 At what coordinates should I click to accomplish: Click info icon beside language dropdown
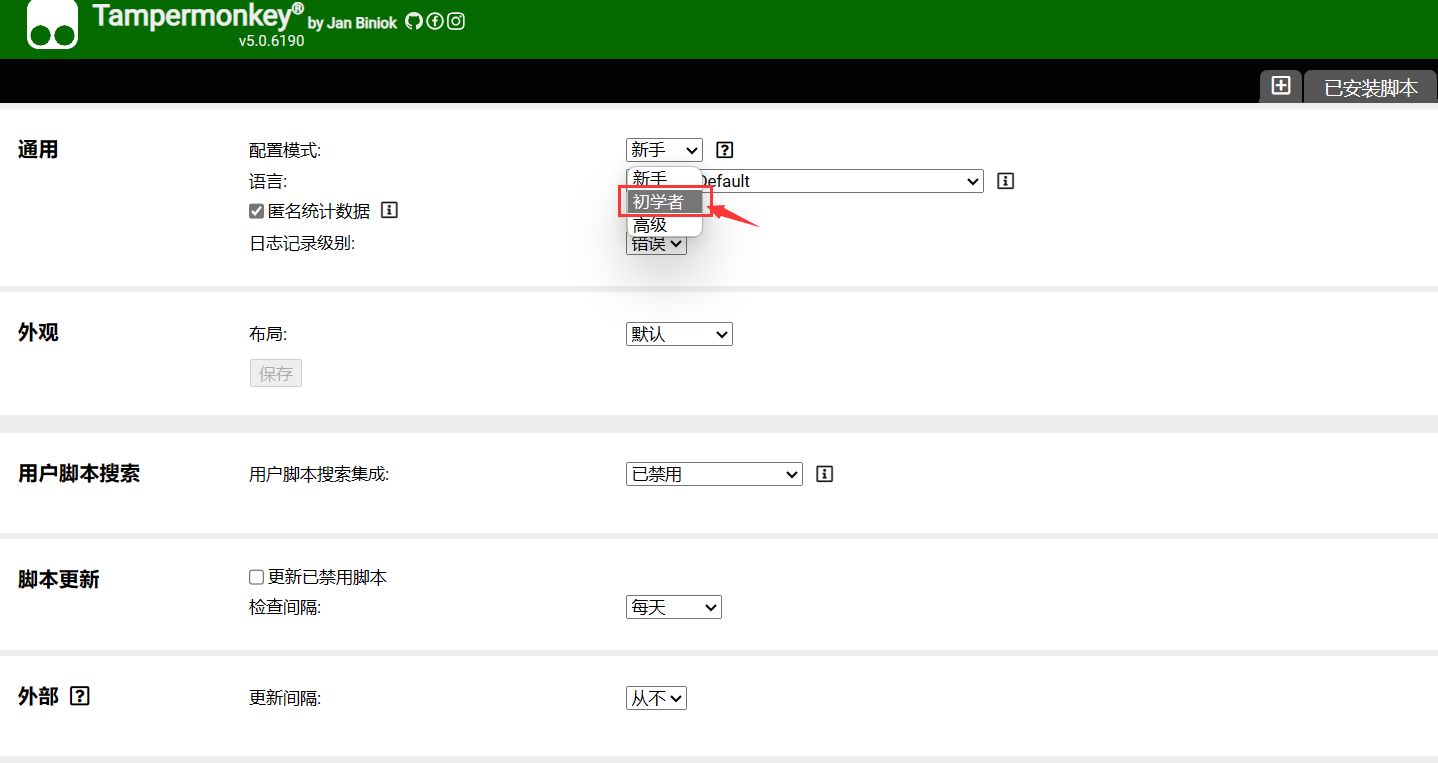pyautogui.click(x=1006, y=181)
